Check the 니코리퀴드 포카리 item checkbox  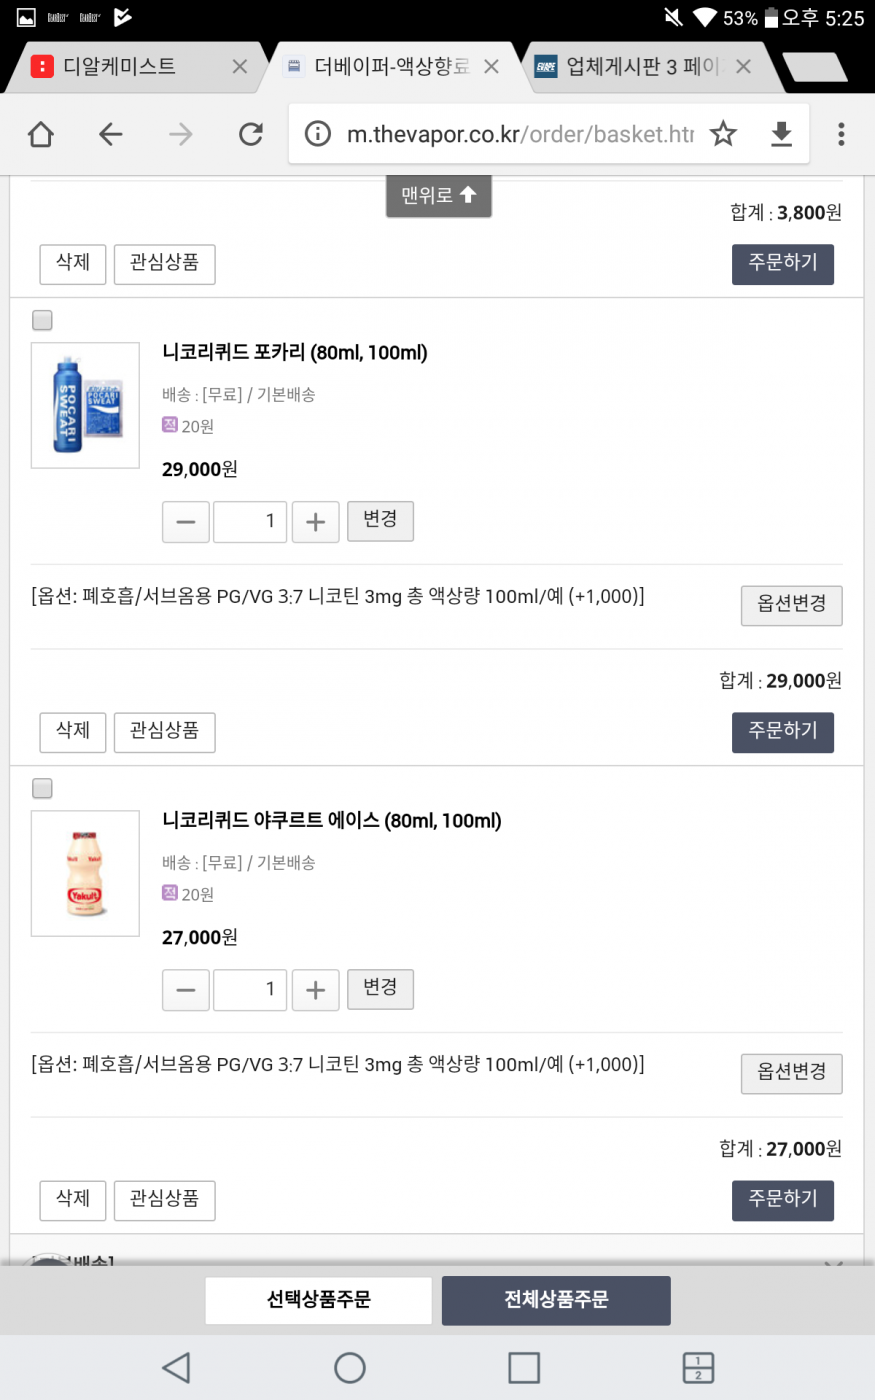coord(42,320)
